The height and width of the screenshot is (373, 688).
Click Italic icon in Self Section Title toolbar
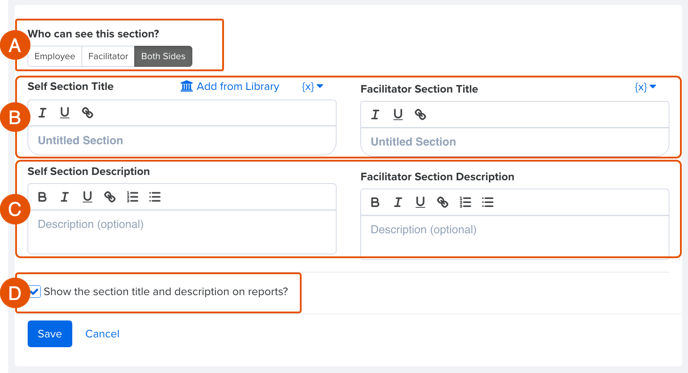[42, 113]
